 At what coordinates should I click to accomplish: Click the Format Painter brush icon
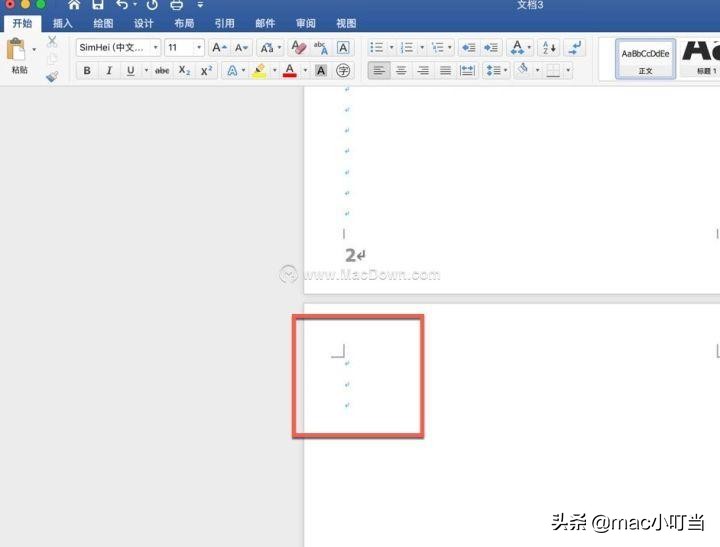52,77
